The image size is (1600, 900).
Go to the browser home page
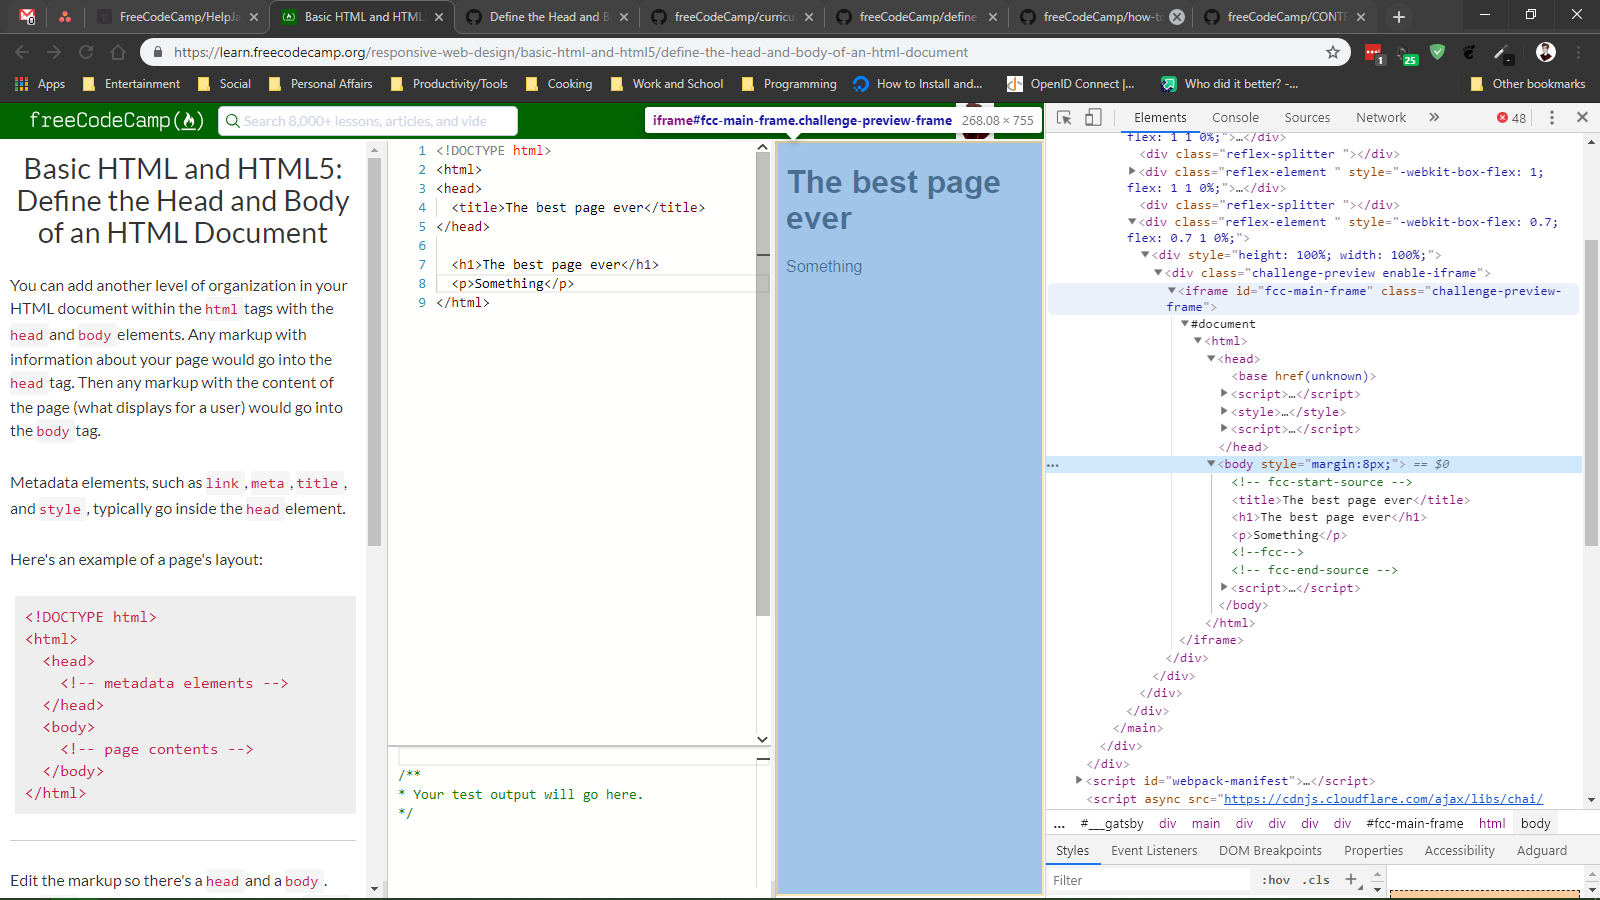pyautogui.click(x=118, y=52)
